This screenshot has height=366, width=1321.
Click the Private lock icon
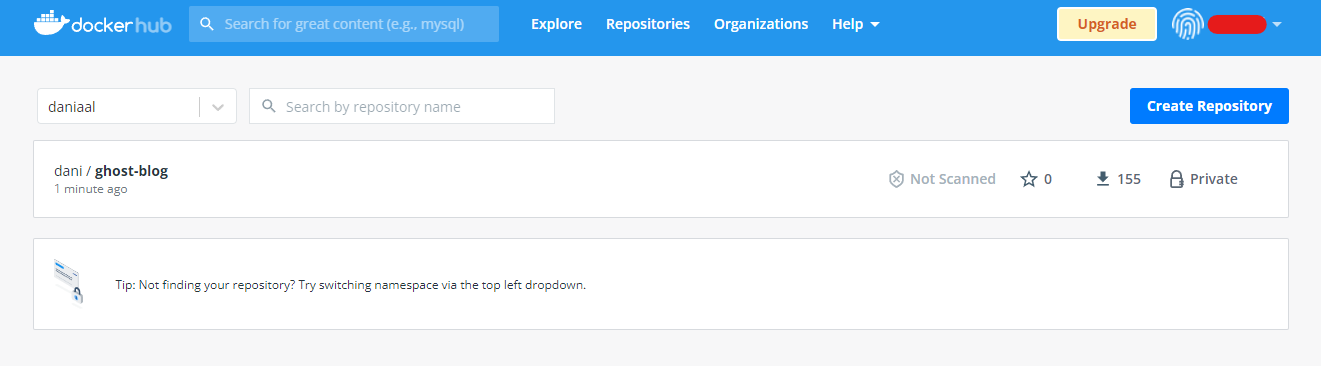(1177, 179)
